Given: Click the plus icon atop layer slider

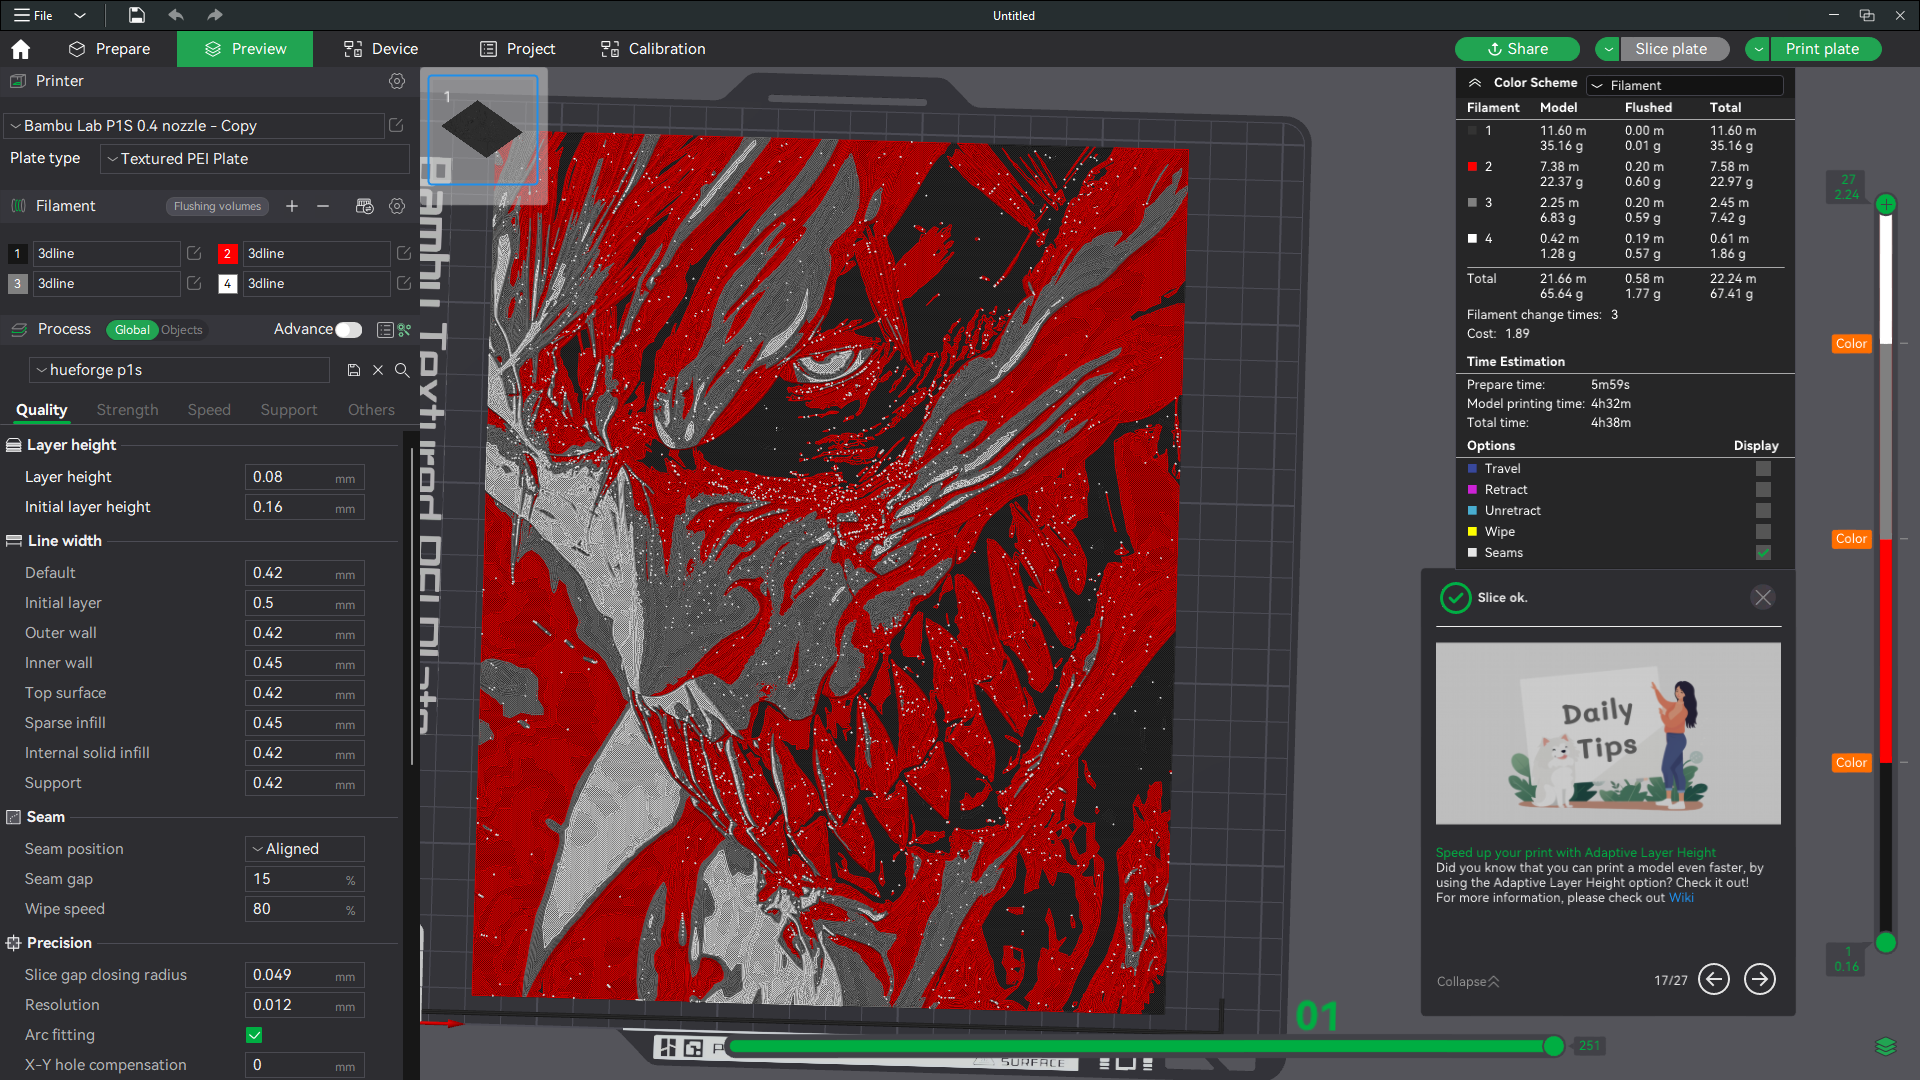Looking at the screenshot, I should [1886, 204].
